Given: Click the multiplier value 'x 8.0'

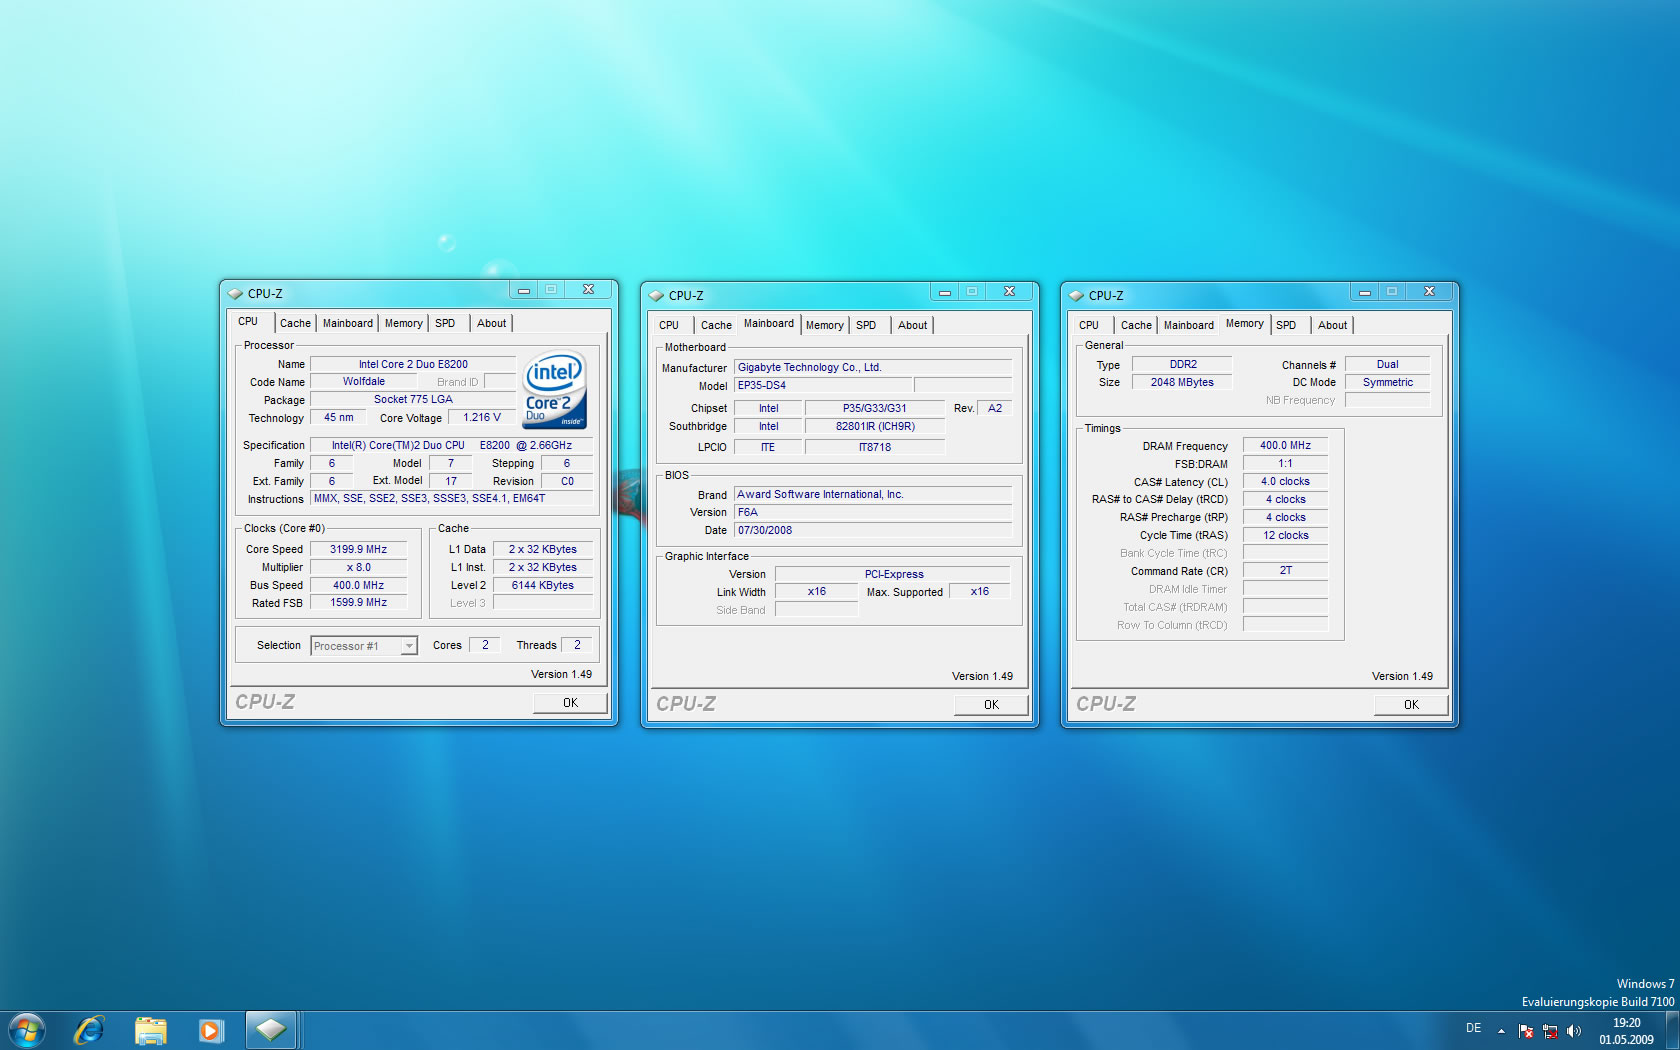Looking at the screenshot, I should 359,567.
